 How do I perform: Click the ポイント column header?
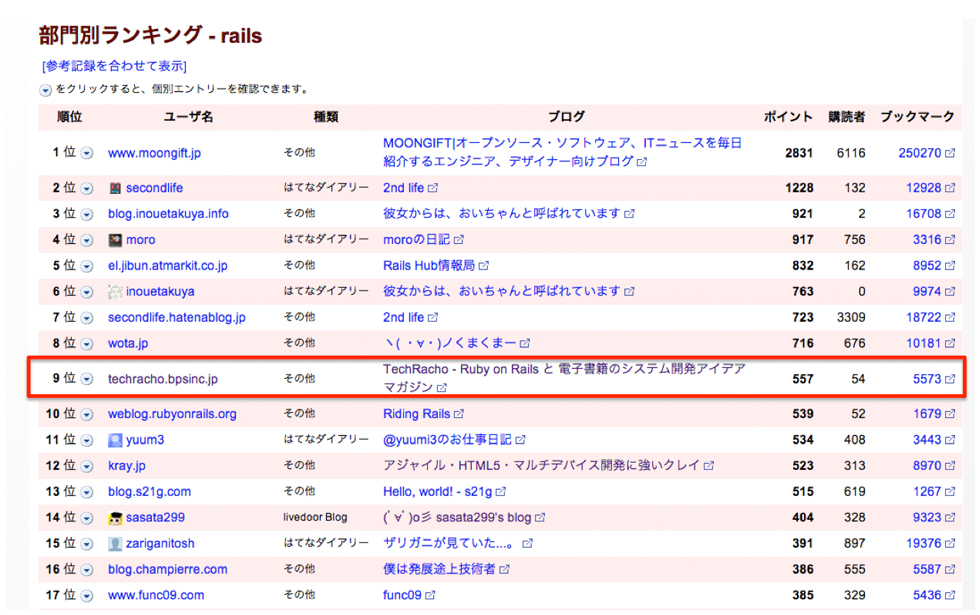788,117
